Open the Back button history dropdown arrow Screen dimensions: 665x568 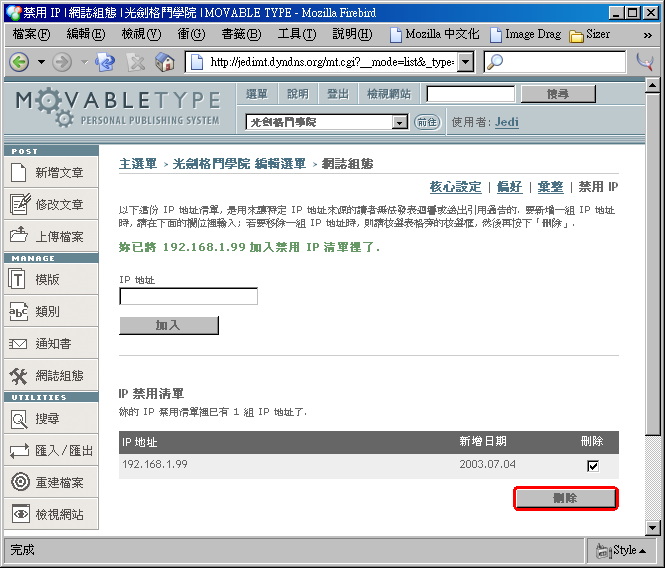pyautogui.click(x=41, y=62)
